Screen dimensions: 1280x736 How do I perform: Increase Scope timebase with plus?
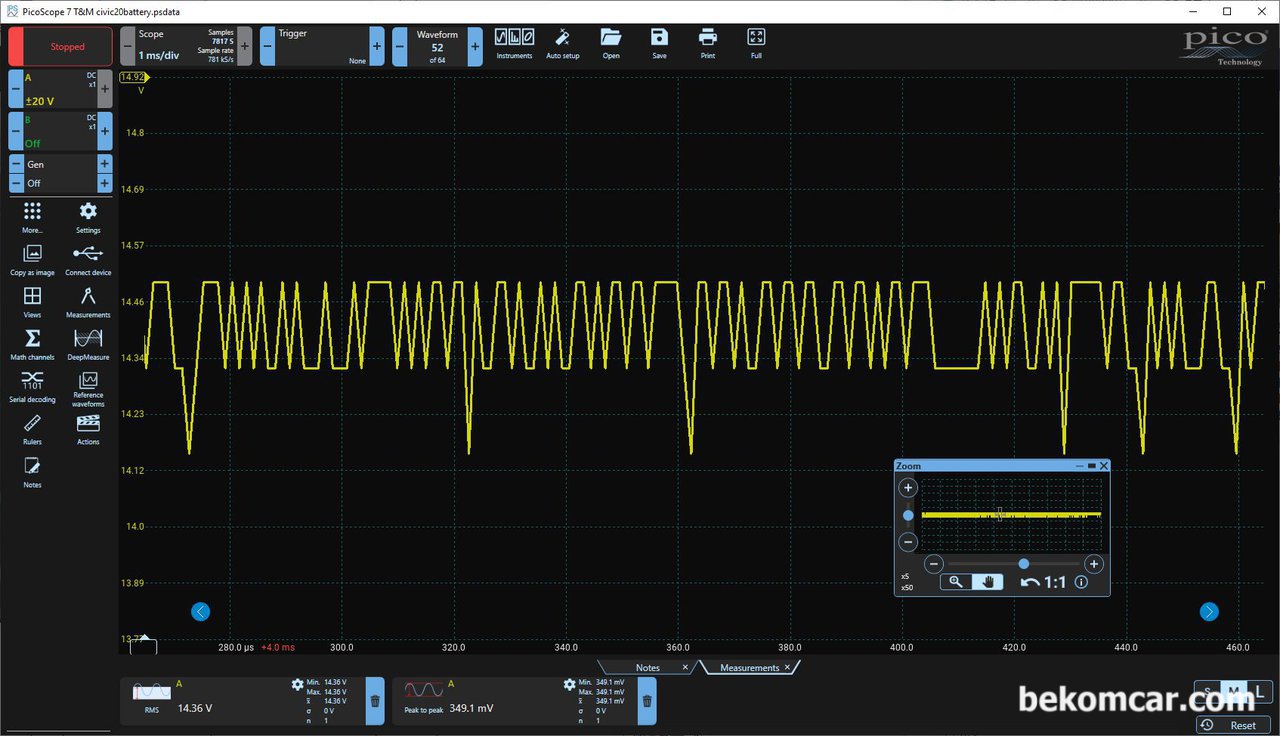[245, 46]
